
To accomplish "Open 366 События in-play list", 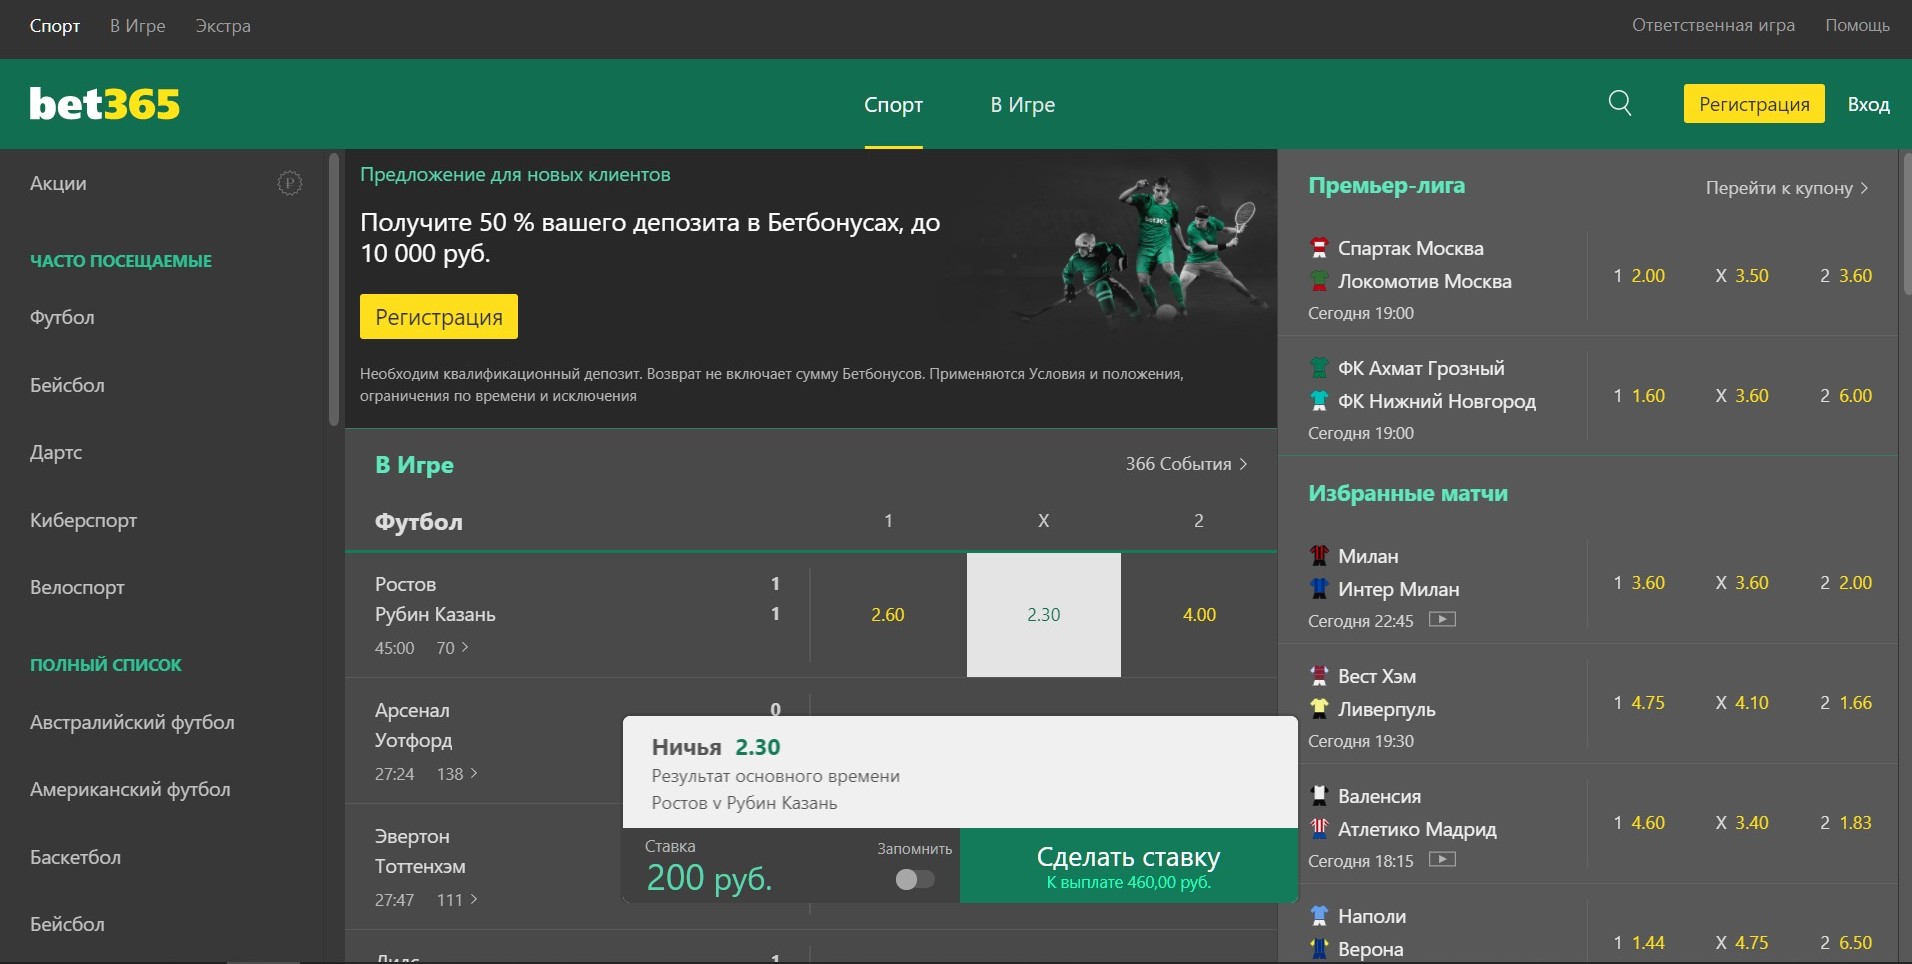I will point(1187,464).
